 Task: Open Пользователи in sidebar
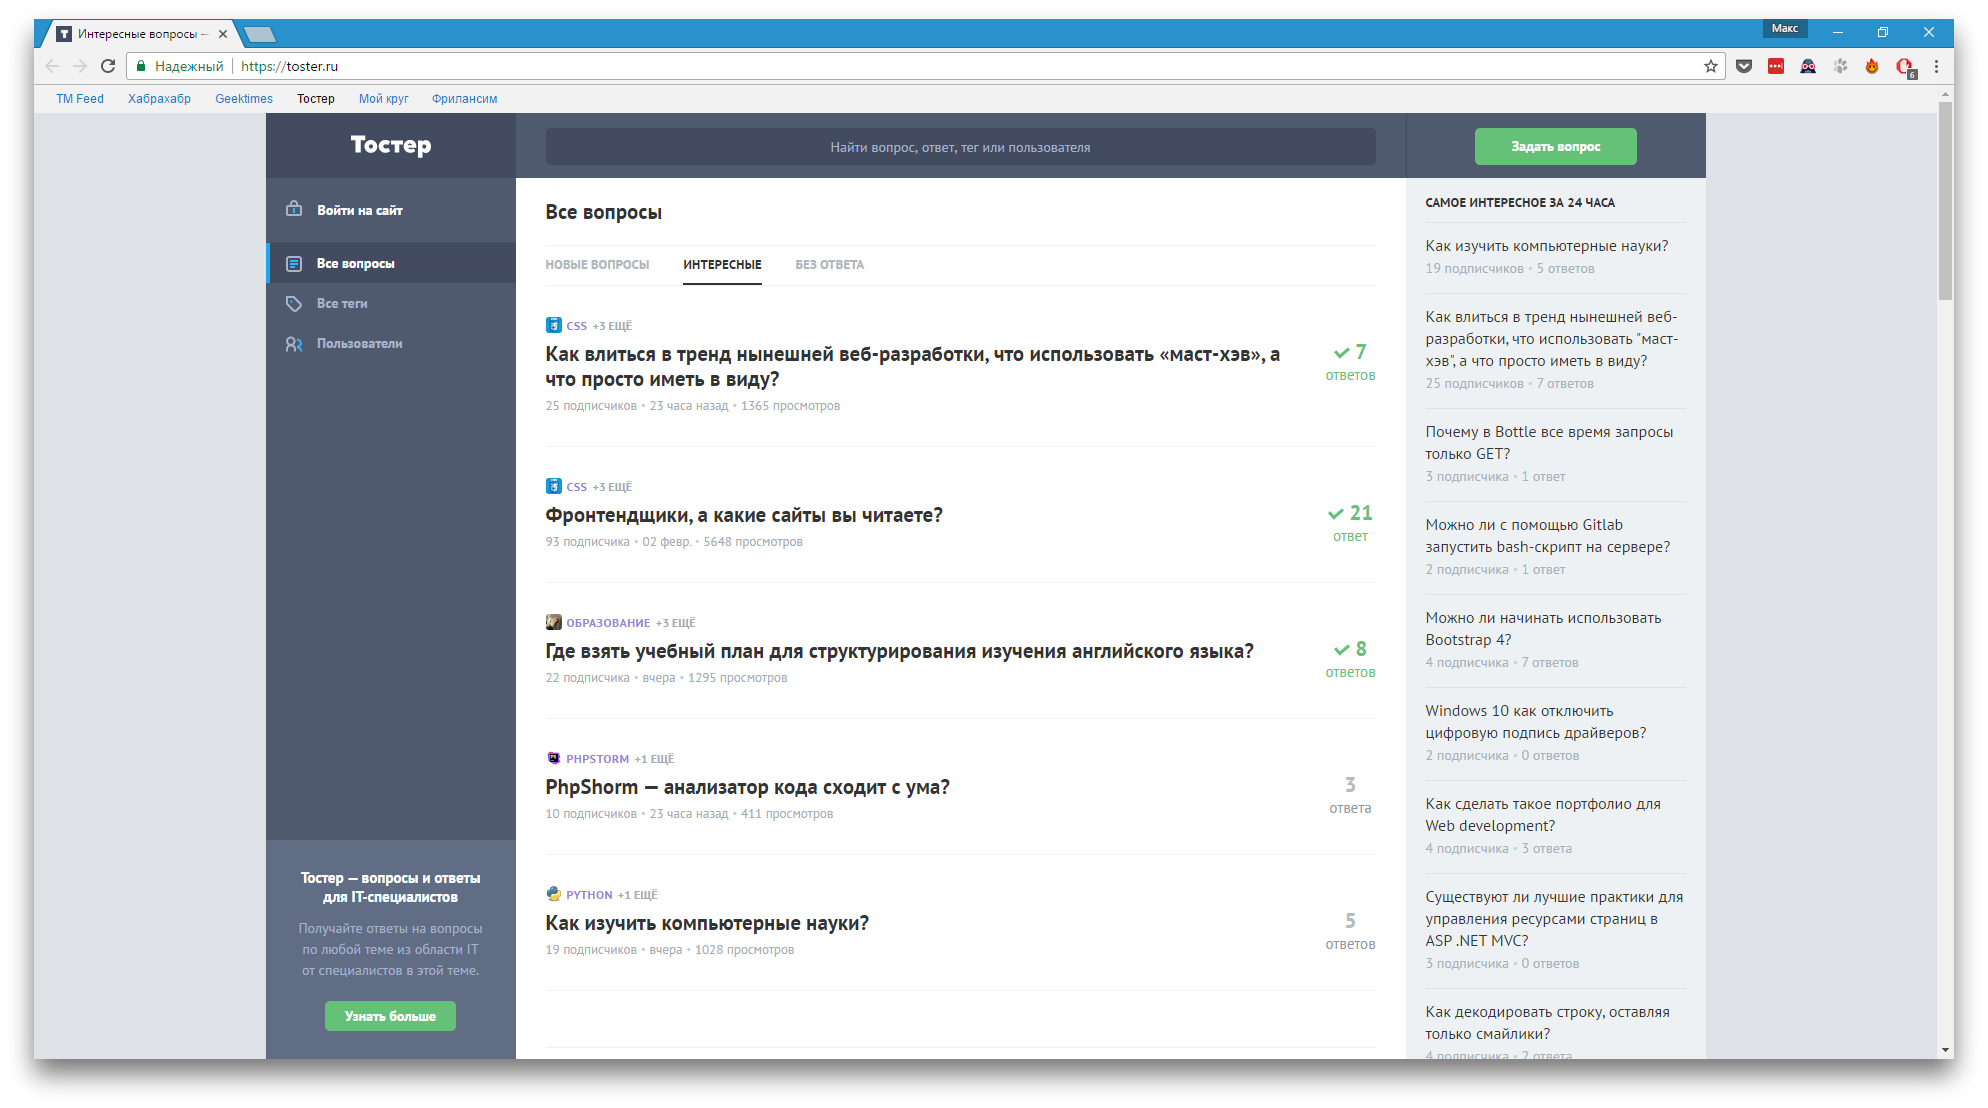pos(359,343)
